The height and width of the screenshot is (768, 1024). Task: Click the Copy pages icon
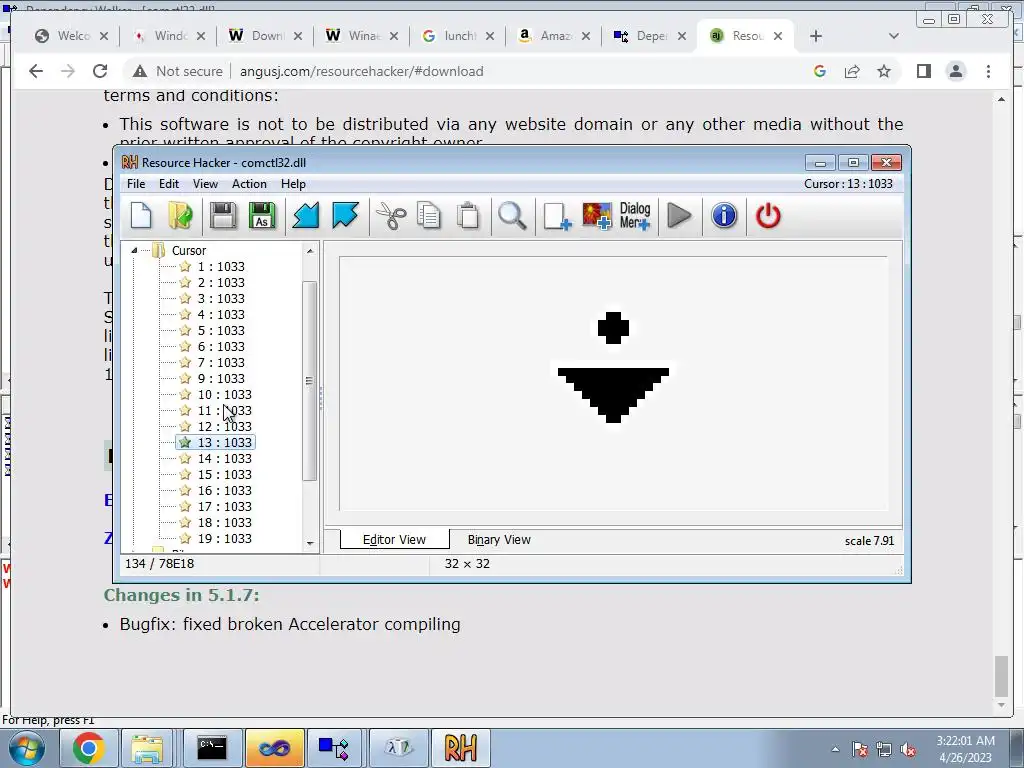click(x=429, y=216)
